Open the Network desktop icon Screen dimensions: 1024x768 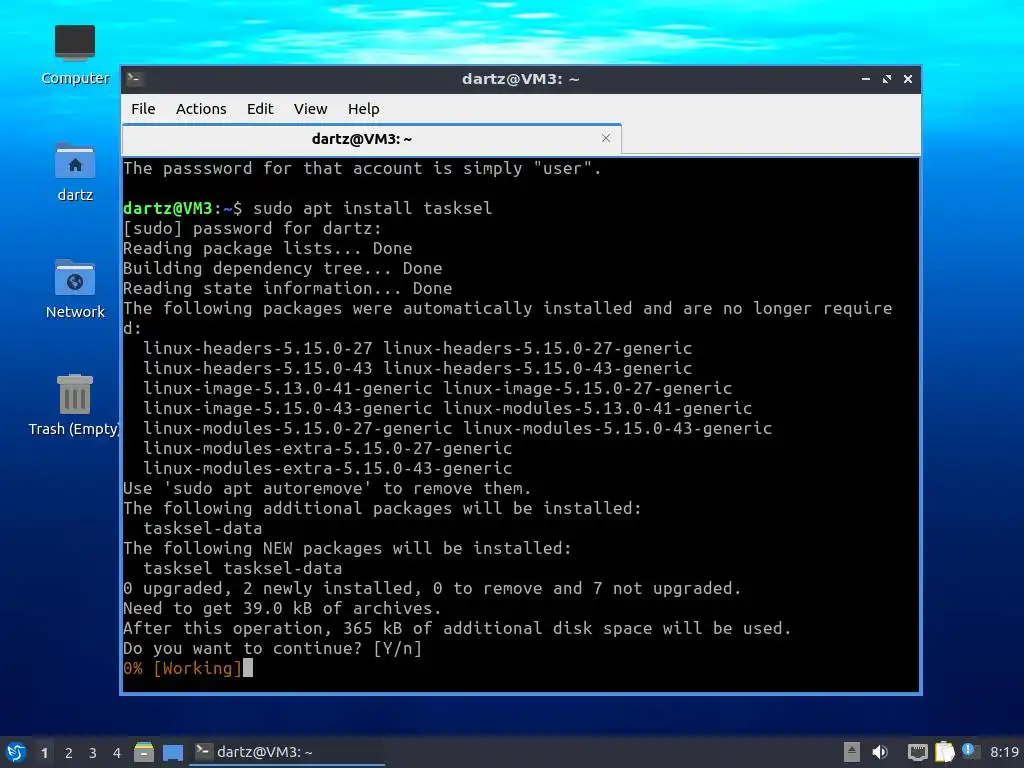point(74,289)
